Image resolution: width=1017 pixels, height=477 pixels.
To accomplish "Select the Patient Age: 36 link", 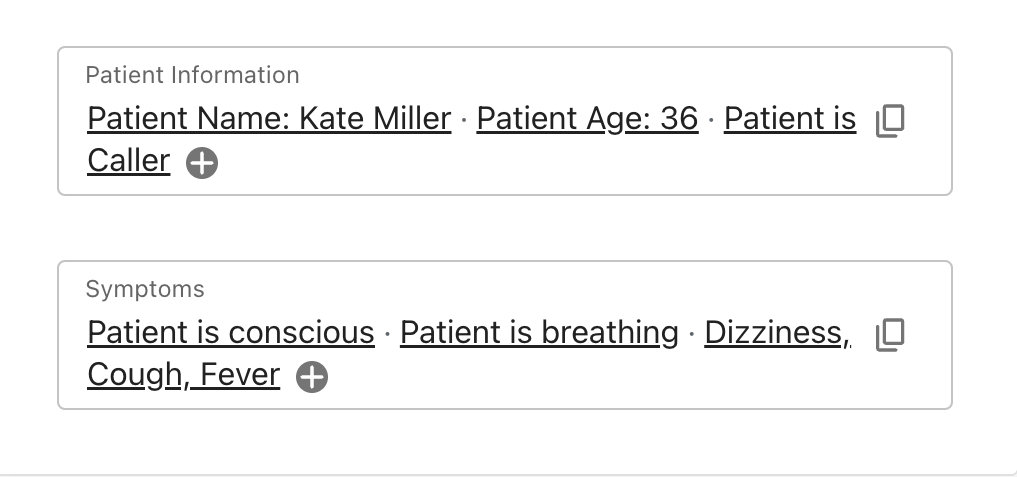I will point(587,119).
